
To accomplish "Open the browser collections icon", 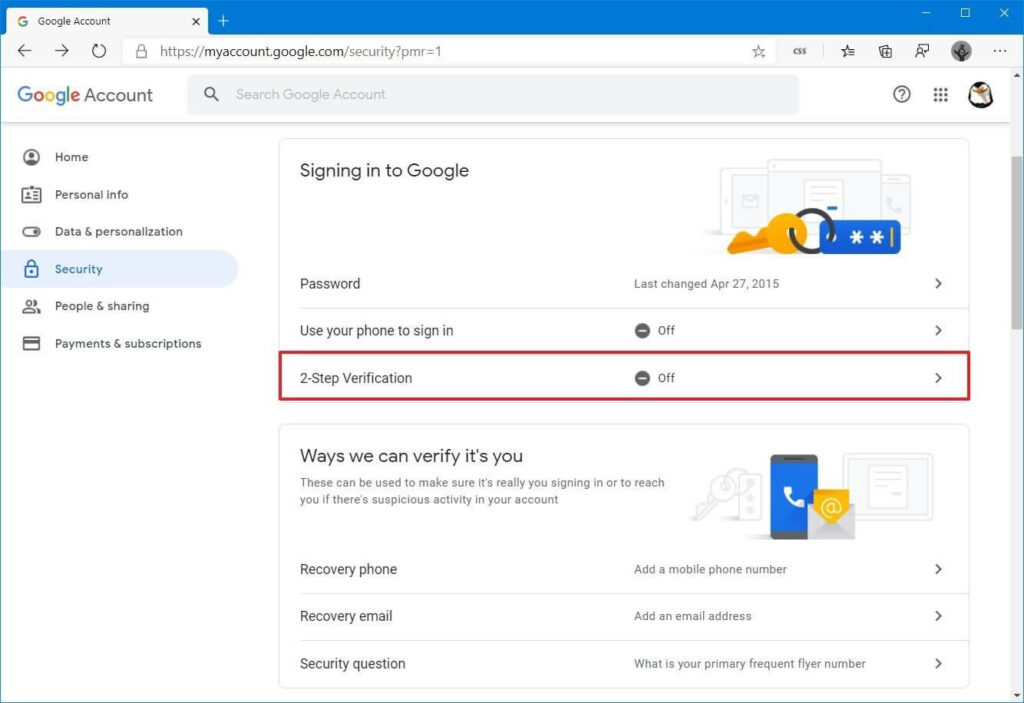I will [x=885, y=51].
